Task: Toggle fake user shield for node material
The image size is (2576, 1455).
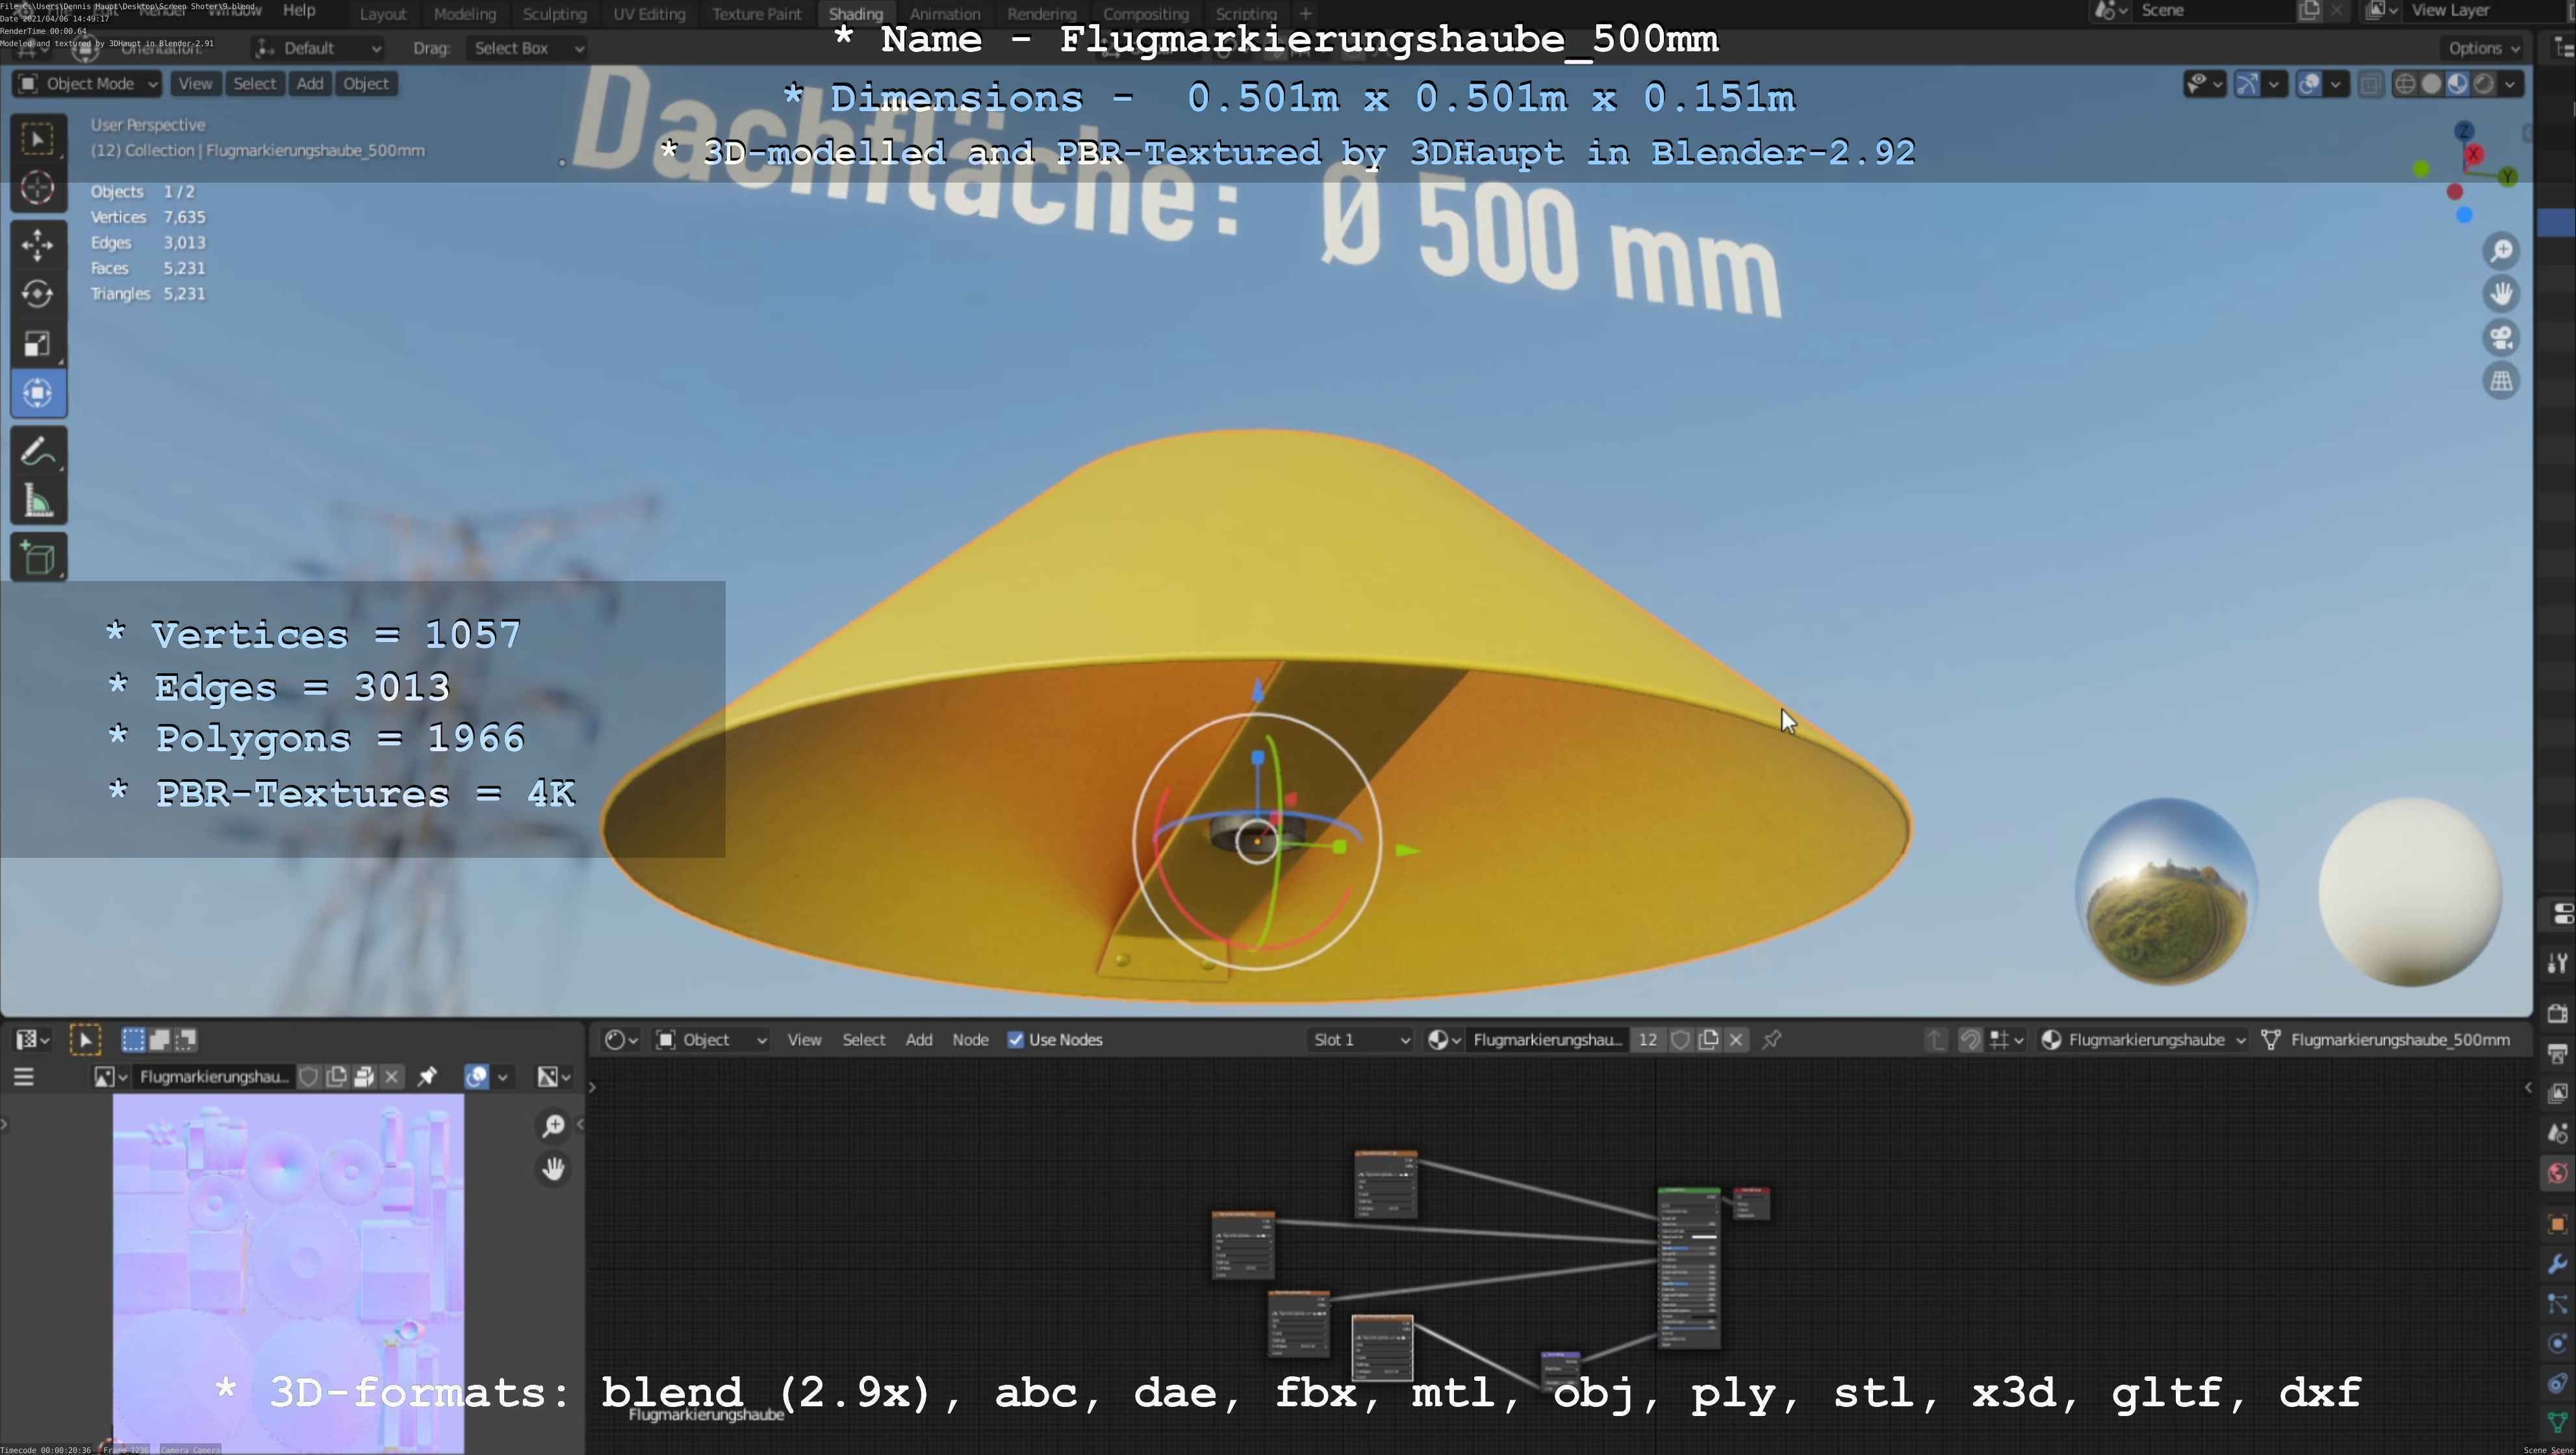Action: pos(1681,1040)
